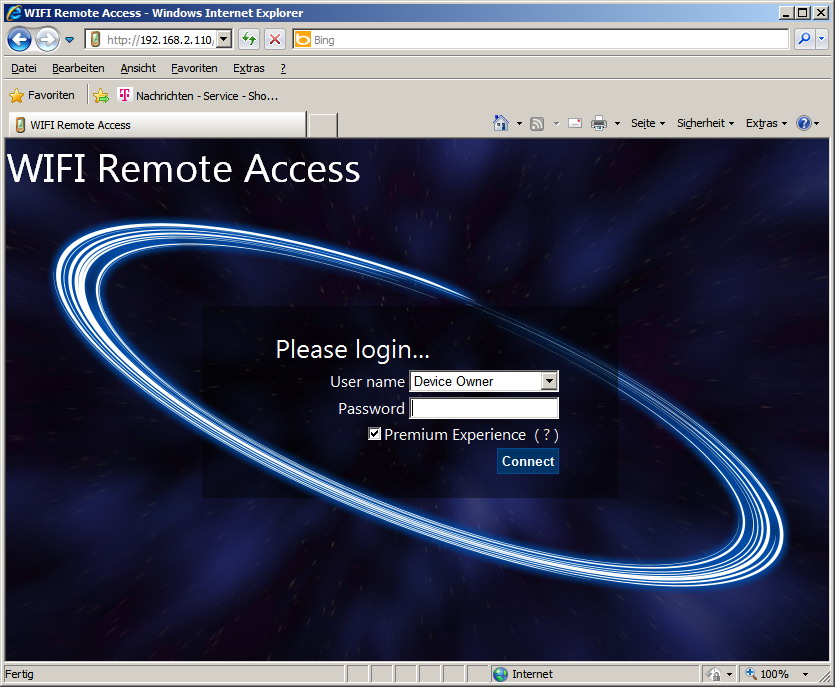This screenshot has height=687, width=835.
Task: Click the browser Forward arrow button
Action: [48, 39]
